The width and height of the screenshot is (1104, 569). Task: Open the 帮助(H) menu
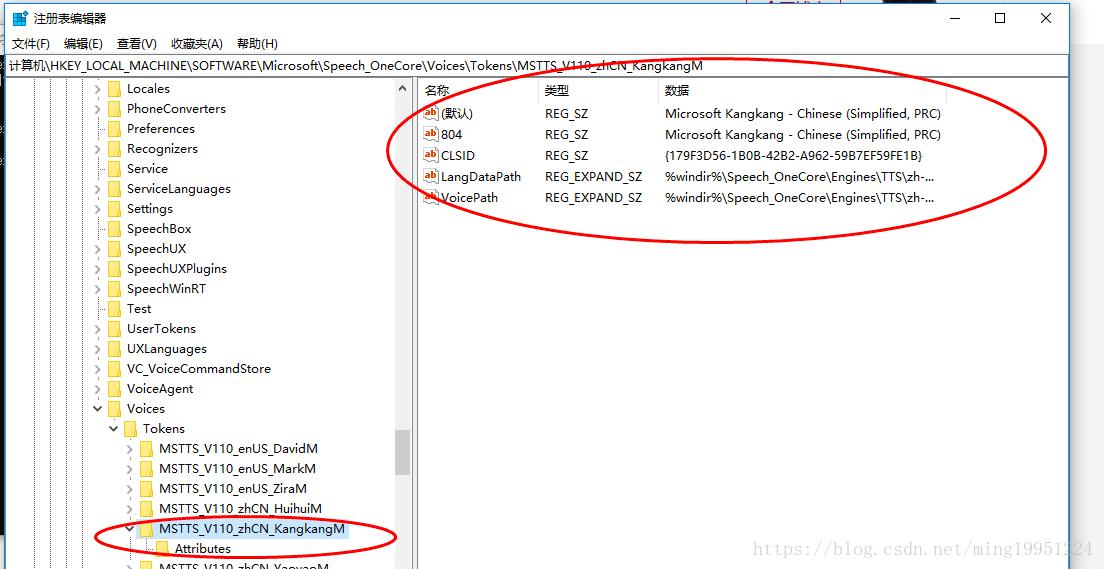(257, 44)
